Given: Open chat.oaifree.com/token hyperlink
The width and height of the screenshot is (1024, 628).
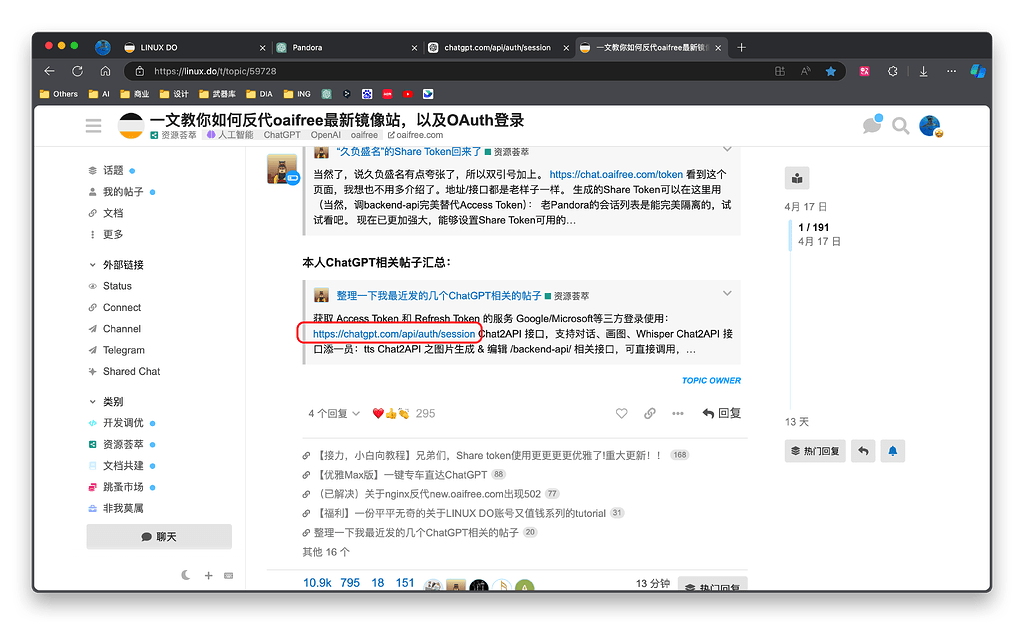Looking at the screenshot, I should pos(616,174).
